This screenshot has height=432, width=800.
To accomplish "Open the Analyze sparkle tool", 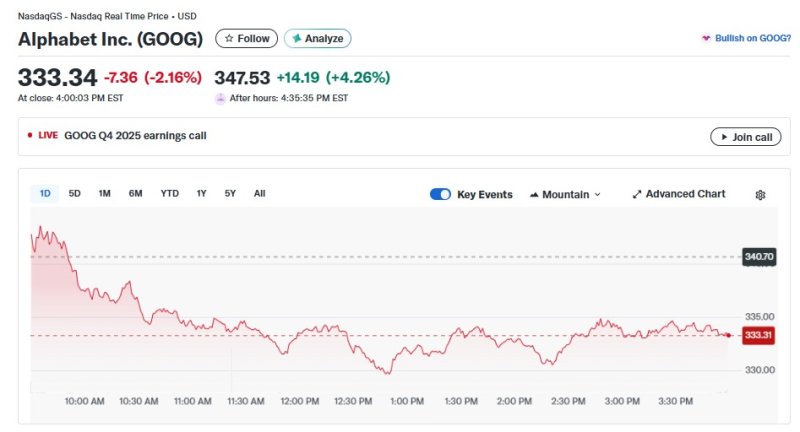I will coord(317,38).
